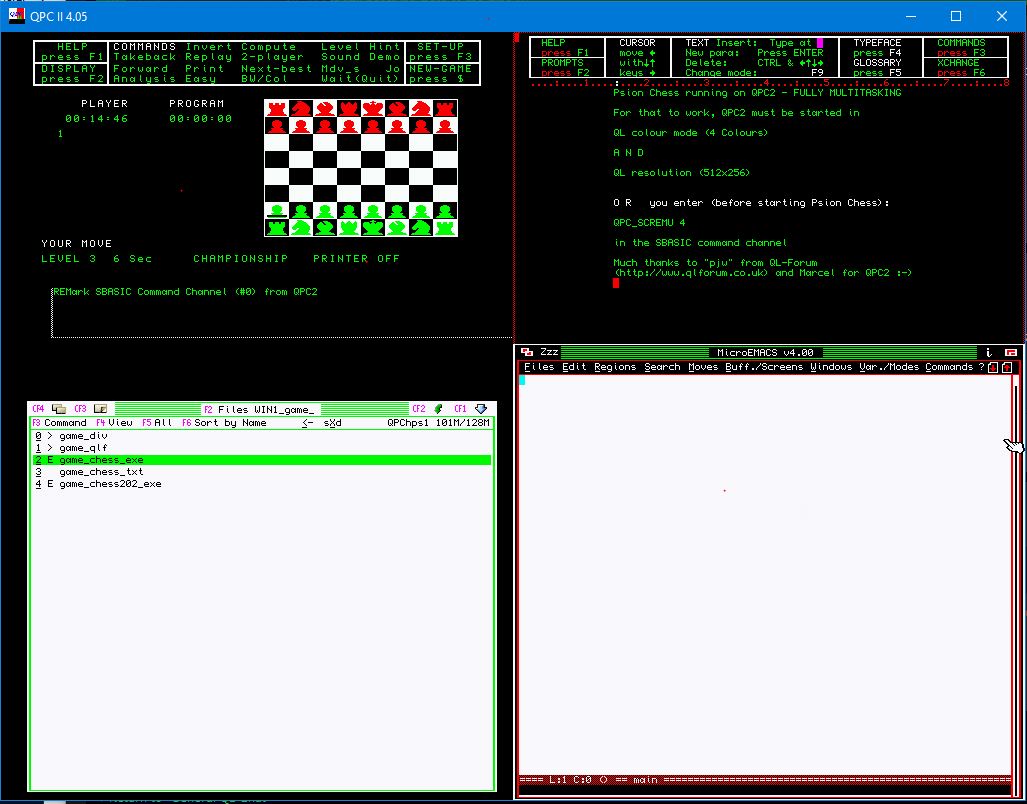This screenshot has width=1027, height=804.
Task: Open the Edit menu in MicroEMACS
Action: click(574, 367)
